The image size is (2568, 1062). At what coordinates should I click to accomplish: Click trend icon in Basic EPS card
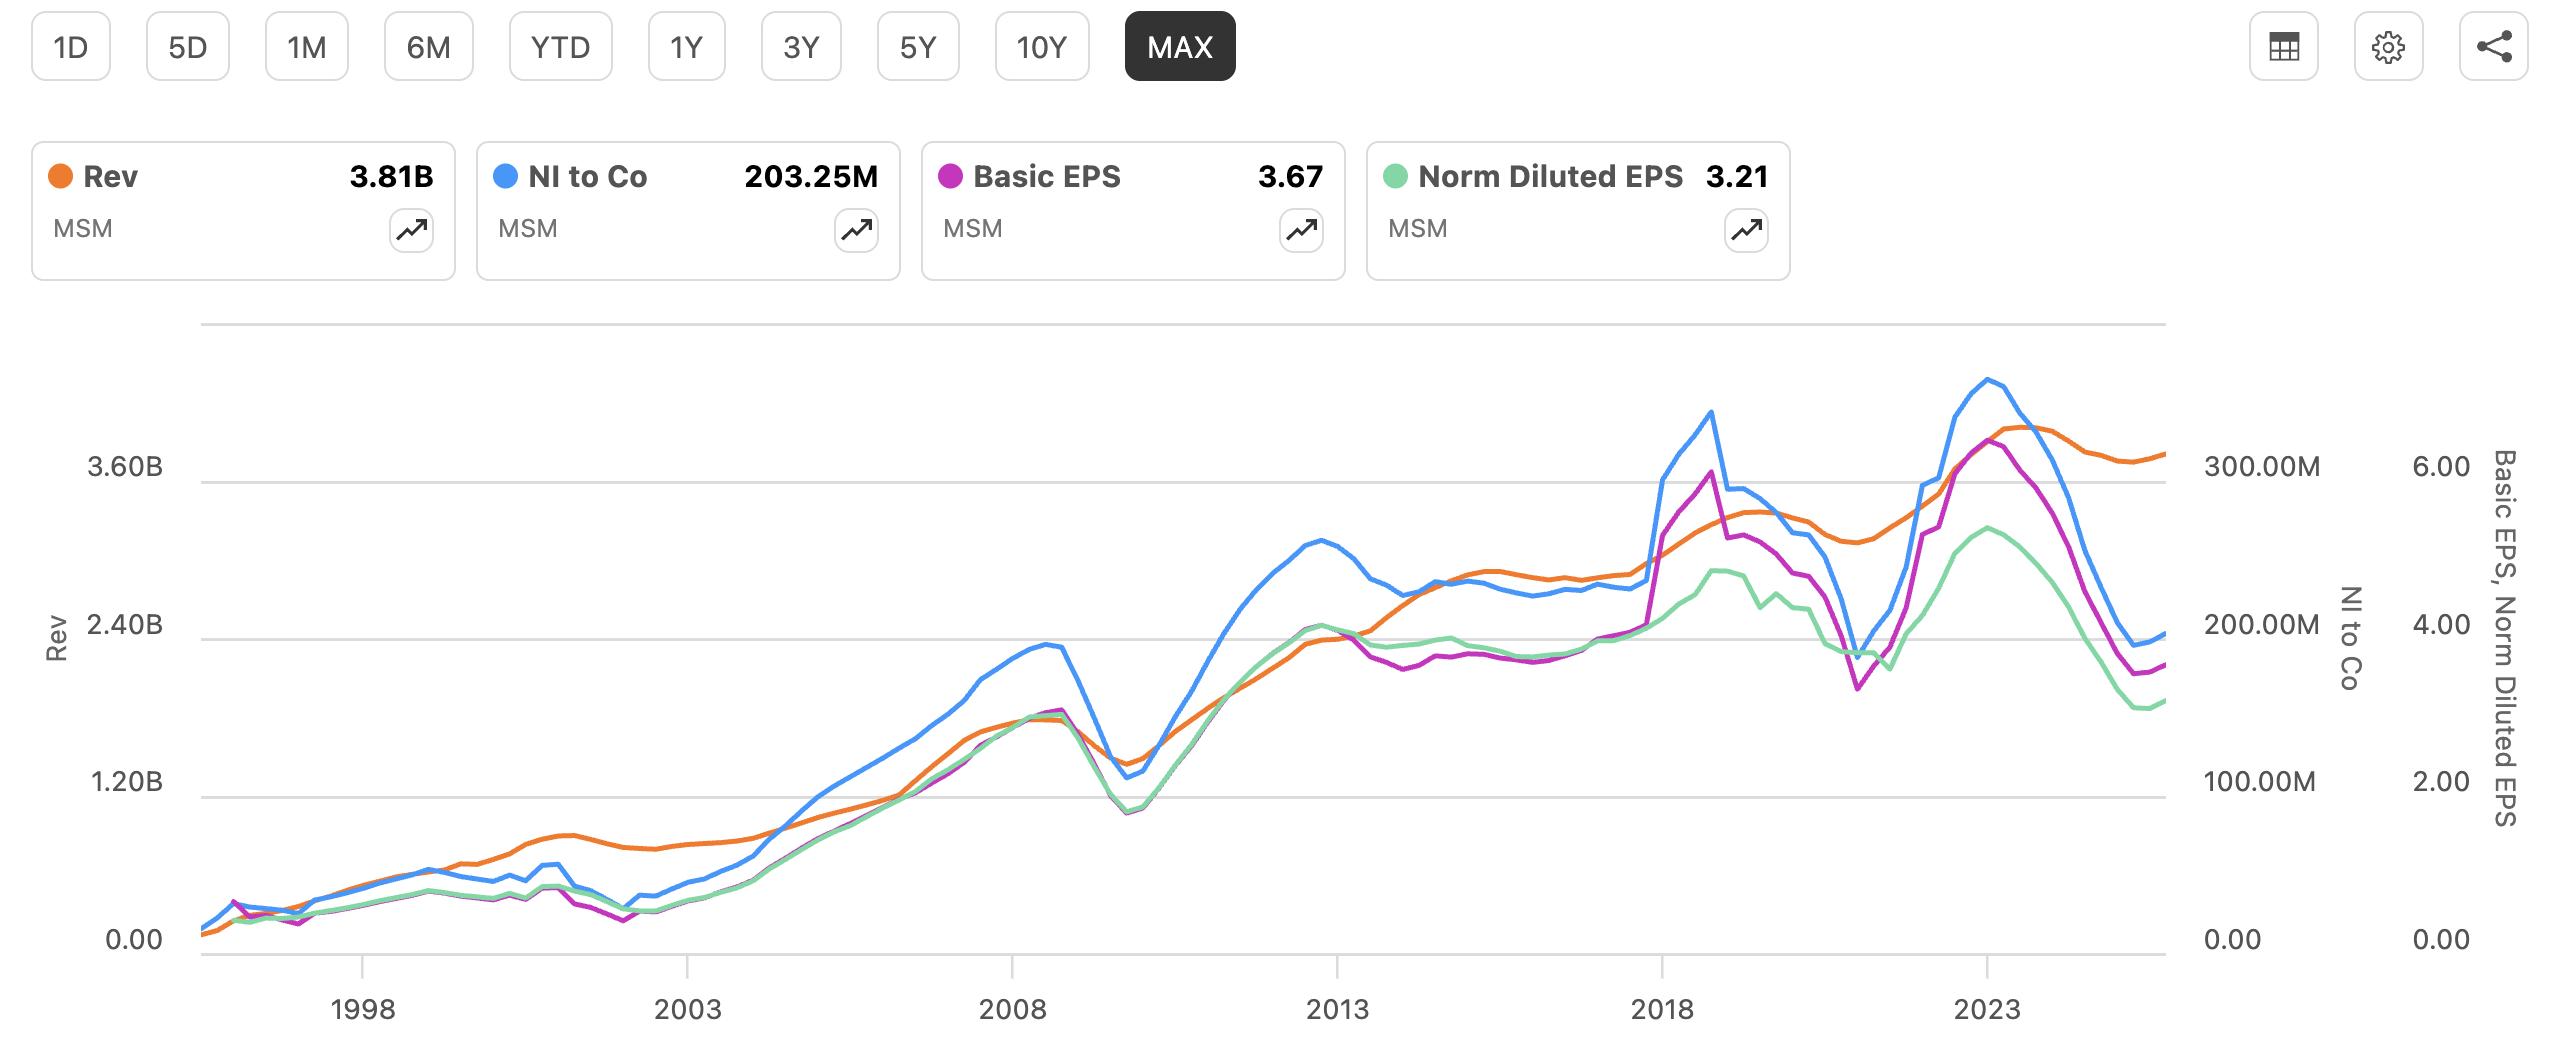click(1301, 231)
